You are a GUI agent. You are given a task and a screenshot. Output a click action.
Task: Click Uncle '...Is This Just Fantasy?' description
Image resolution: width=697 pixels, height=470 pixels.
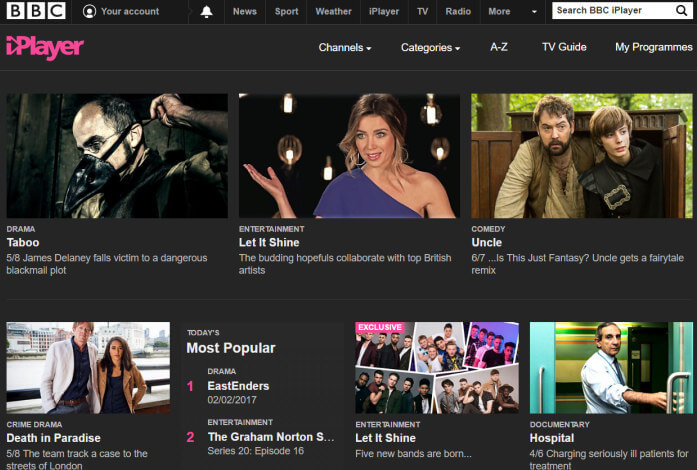coord(577,264)
